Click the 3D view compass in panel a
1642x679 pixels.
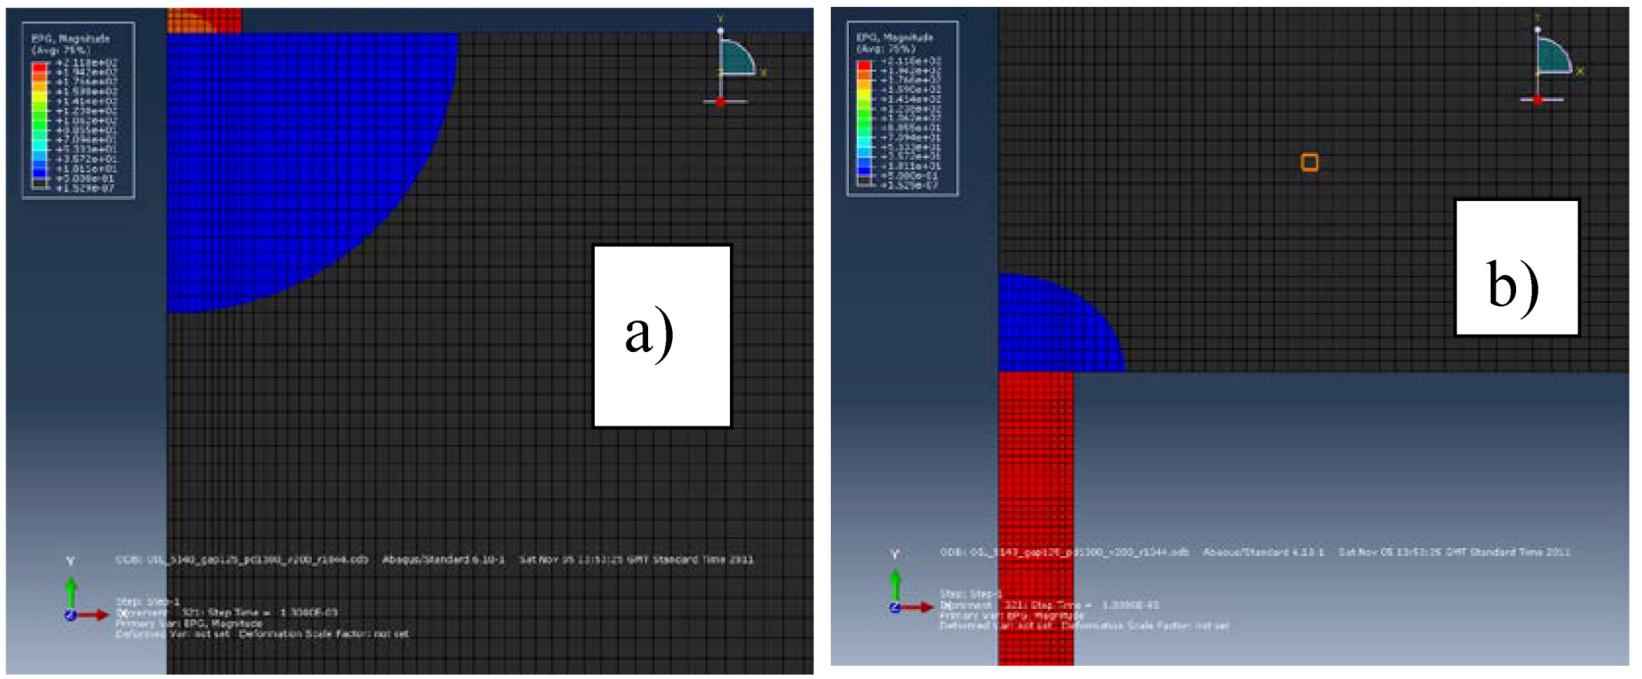735,58
